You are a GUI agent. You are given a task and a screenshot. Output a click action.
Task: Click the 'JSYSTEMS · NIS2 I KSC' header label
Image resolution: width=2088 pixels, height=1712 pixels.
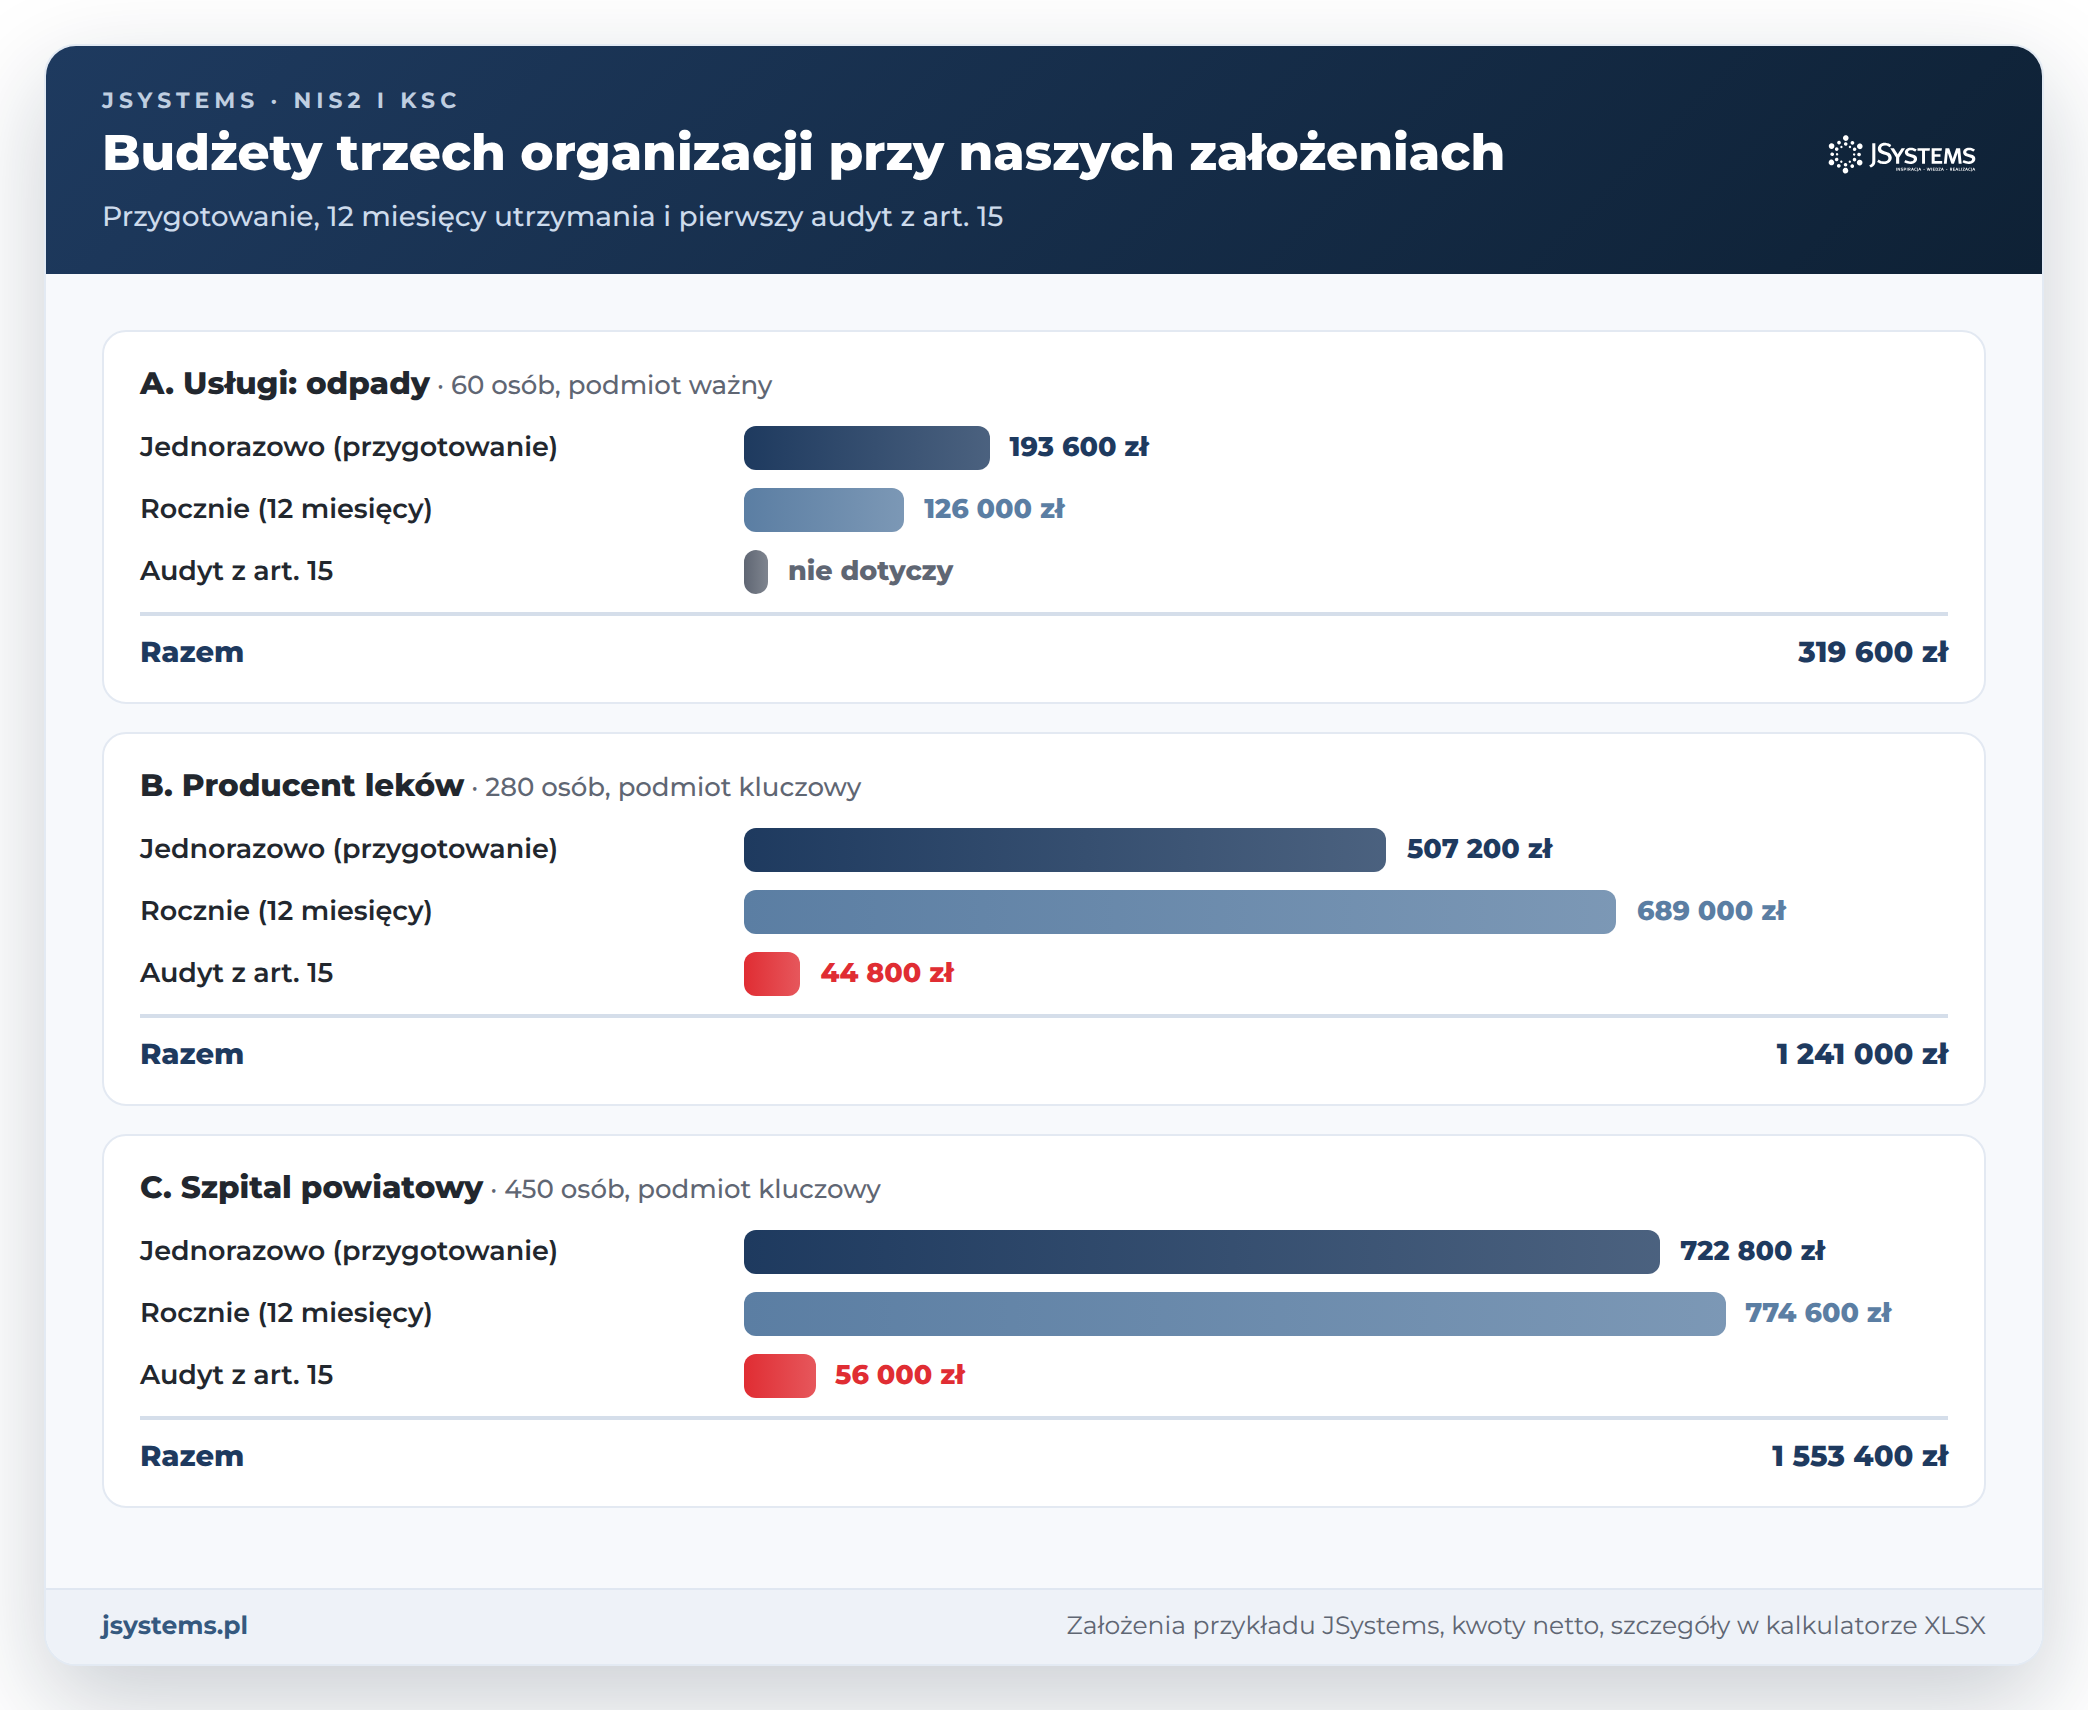[280, 100]
